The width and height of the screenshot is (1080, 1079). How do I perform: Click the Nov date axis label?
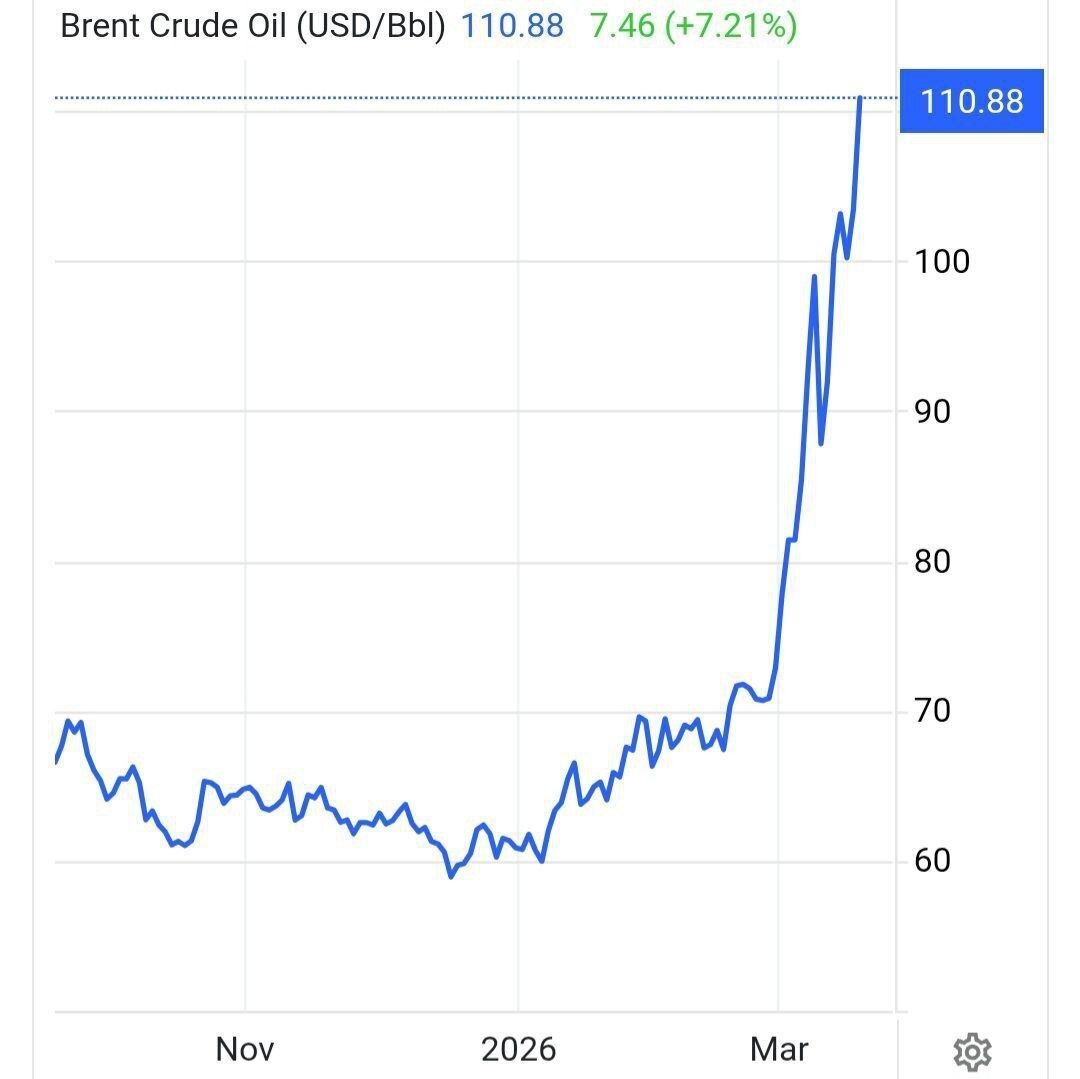[x=245, y=1049]
